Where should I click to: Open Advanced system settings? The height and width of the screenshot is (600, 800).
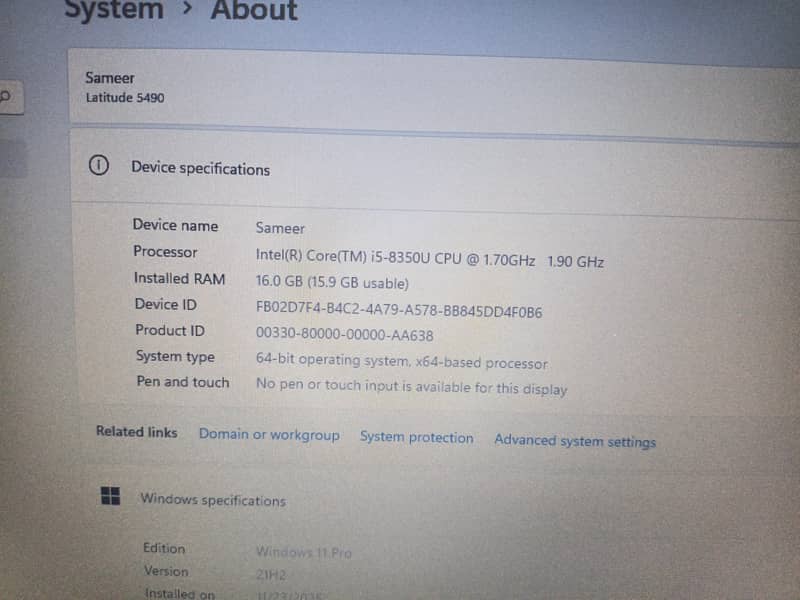coord(575,441)
